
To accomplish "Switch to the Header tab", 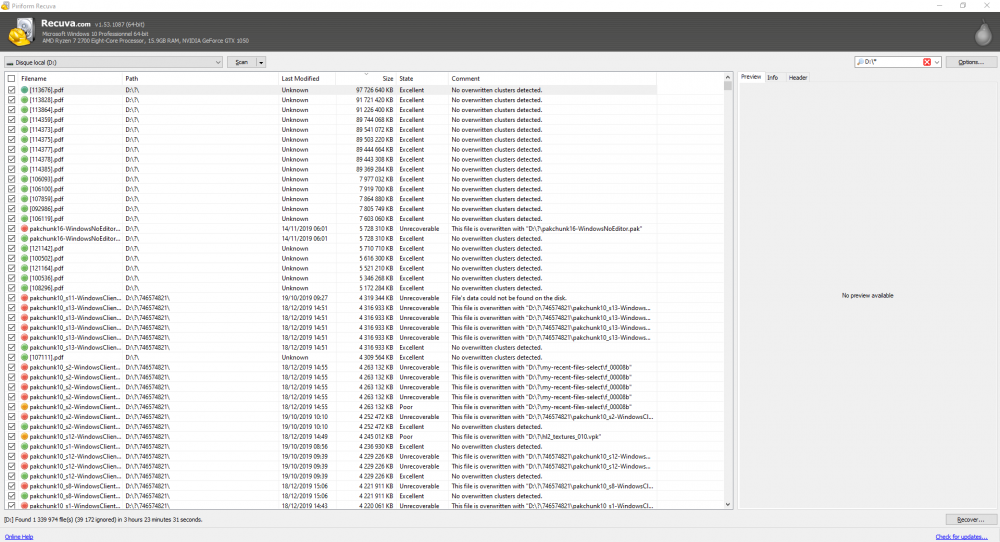I will (797, 78).
